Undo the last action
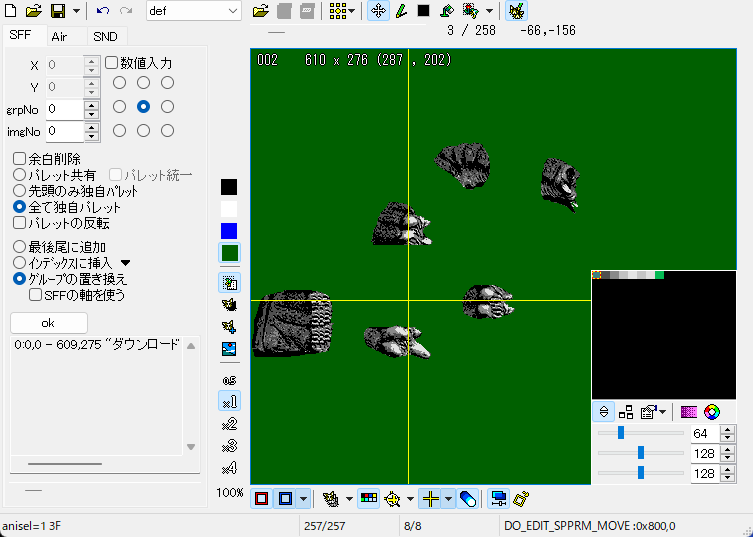 pos(102,11)
